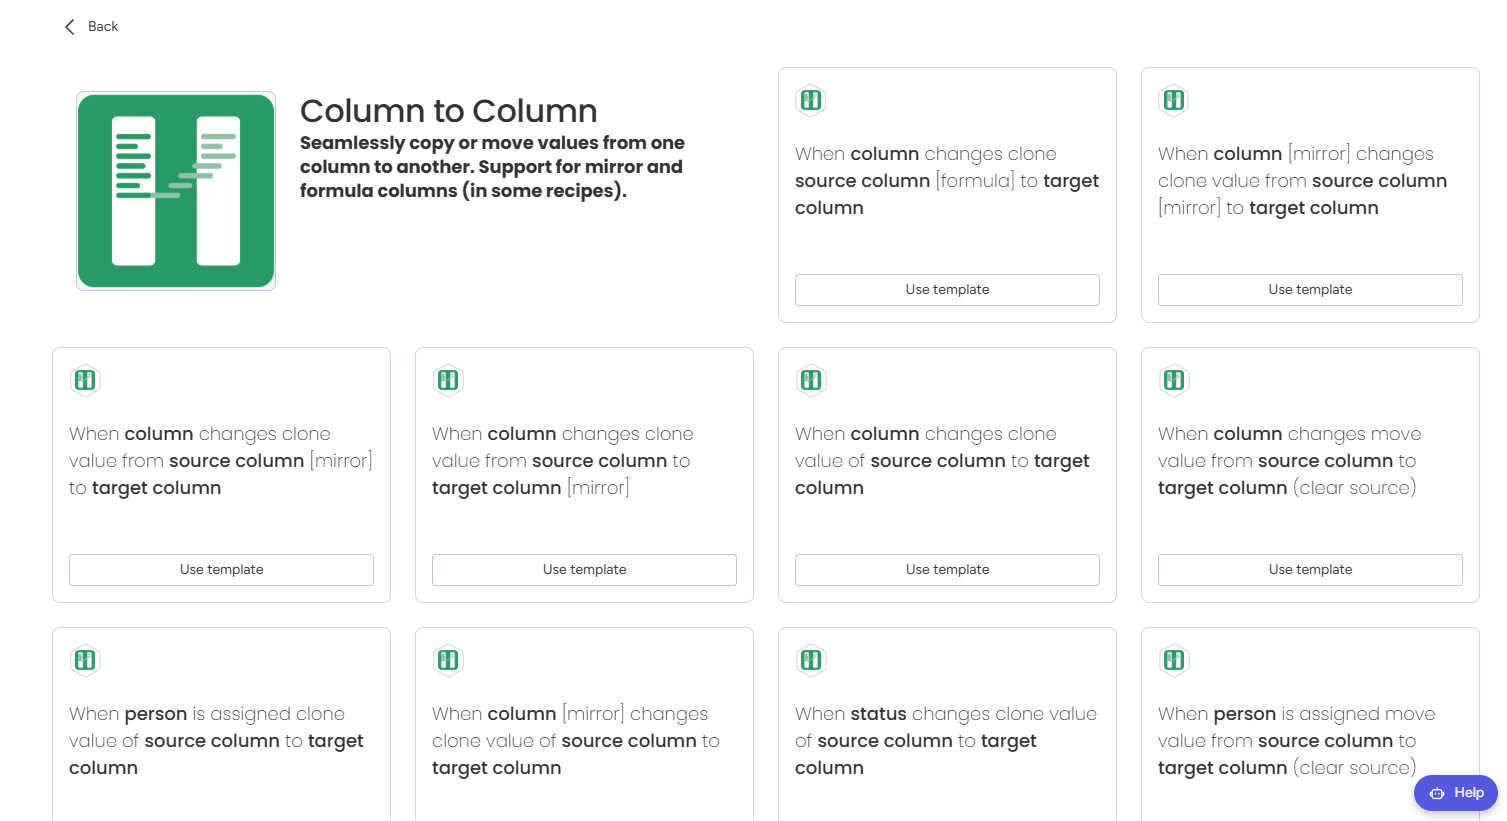Screen dimensions: 1507x821
Task: Select column [mirror] changes clone value of source recipe
Action: tap(576, 741)
